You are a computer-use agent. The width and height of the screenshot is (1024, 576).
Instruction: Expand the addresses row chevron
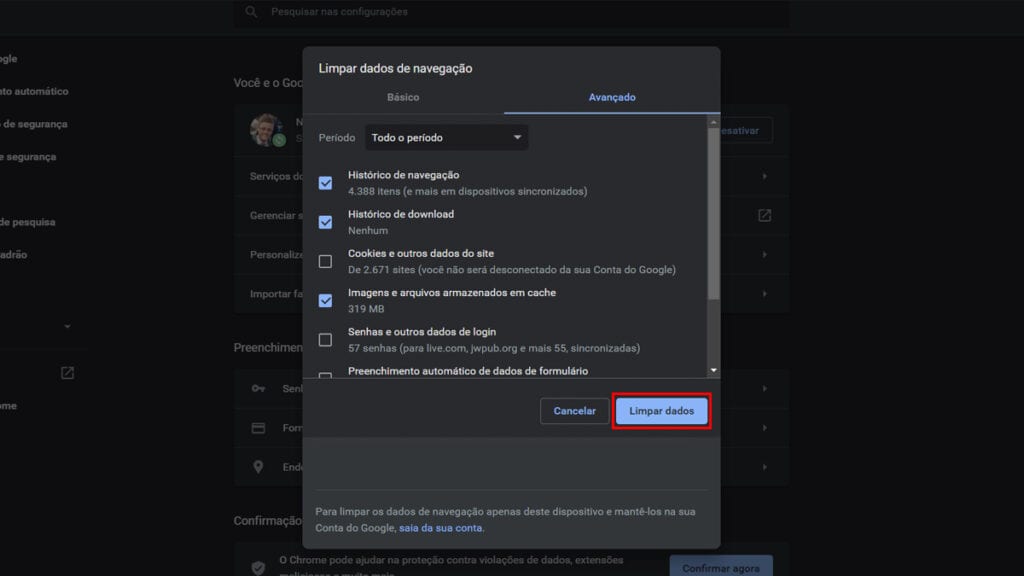pos(764,467)
